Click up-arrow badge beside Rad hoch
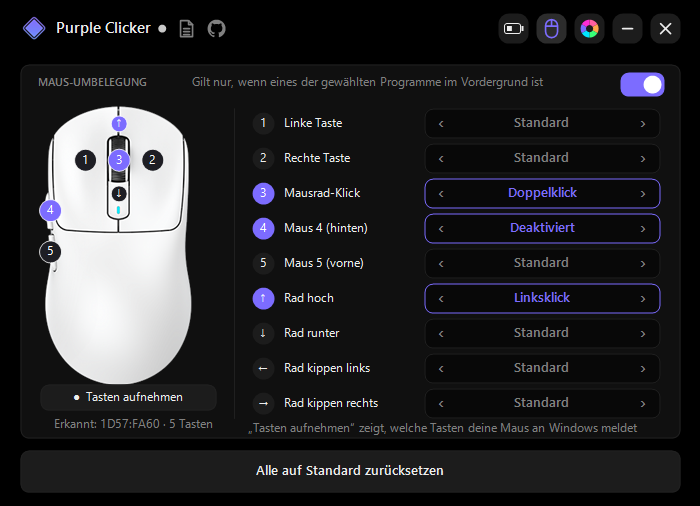 (x=263, y=298)
